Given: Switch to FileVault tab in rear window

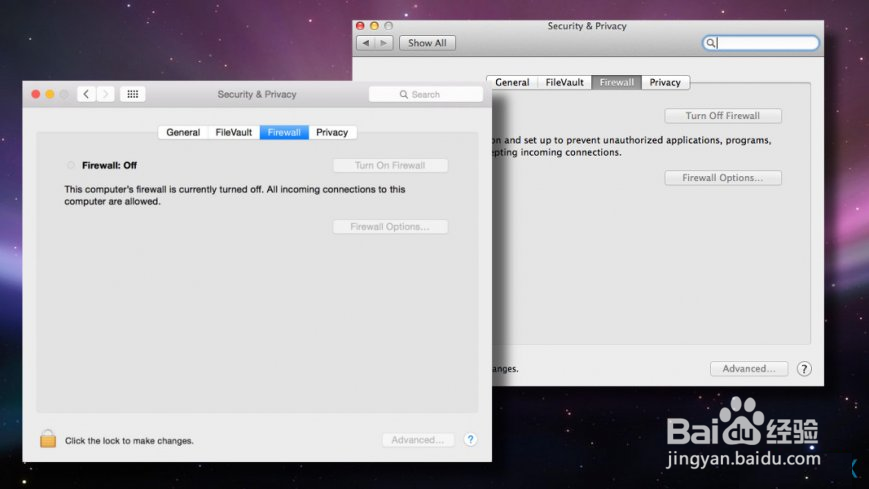Looking at the screenshot, I should tap(564, 82).
